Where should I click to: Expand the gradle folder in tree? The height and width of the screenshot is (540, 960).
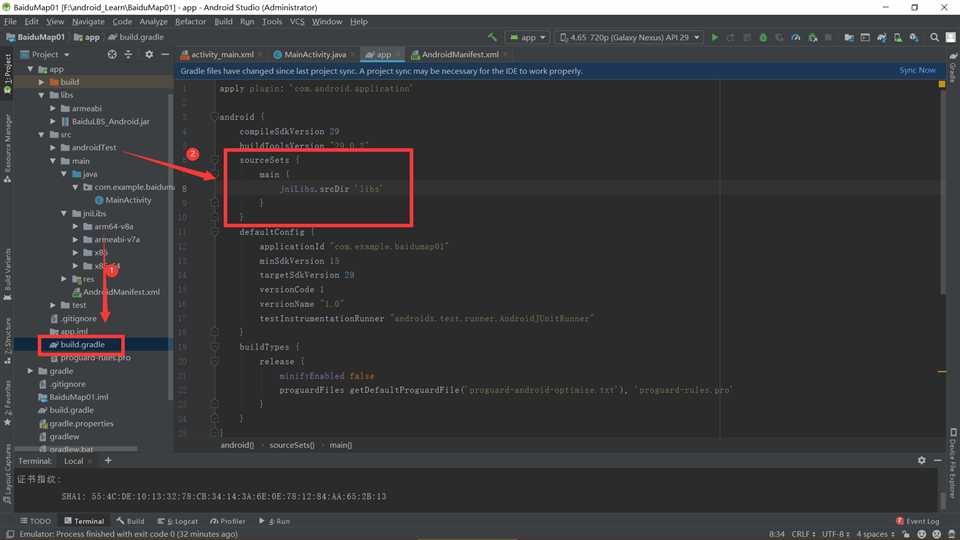30,371
